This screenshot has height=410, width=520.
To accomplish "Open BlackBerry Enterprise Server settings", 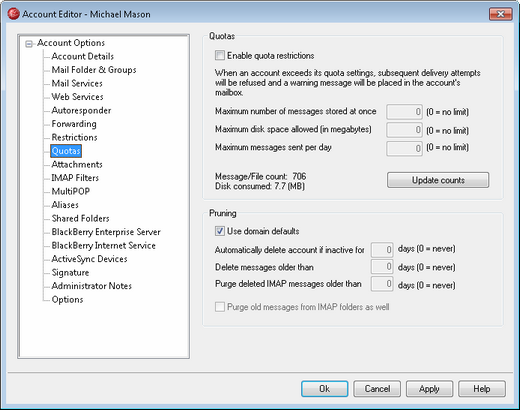I will [x=106, y=232].
